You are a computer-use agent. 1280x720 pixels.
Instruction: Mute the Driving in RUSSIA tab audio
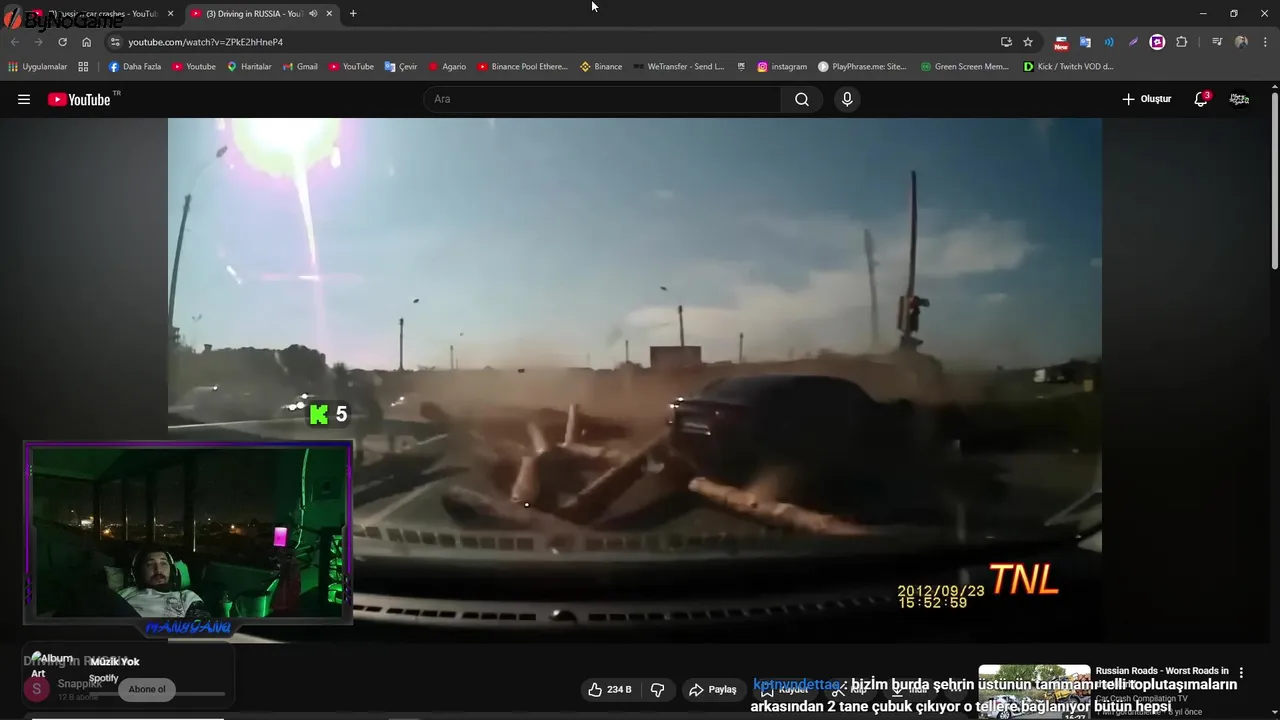(313, 14)
